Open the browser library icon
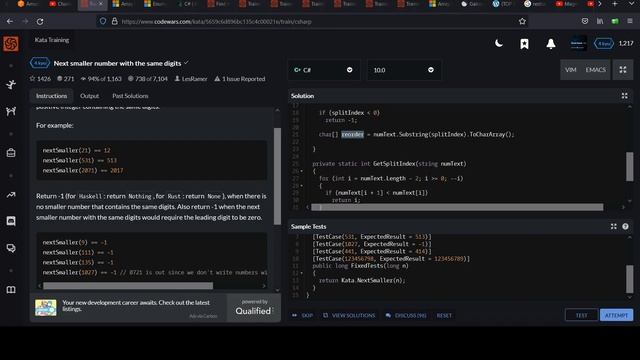Image resolution: width=640 pixels, height=360 pixels. pyautogui.click(x=600, y=21)
